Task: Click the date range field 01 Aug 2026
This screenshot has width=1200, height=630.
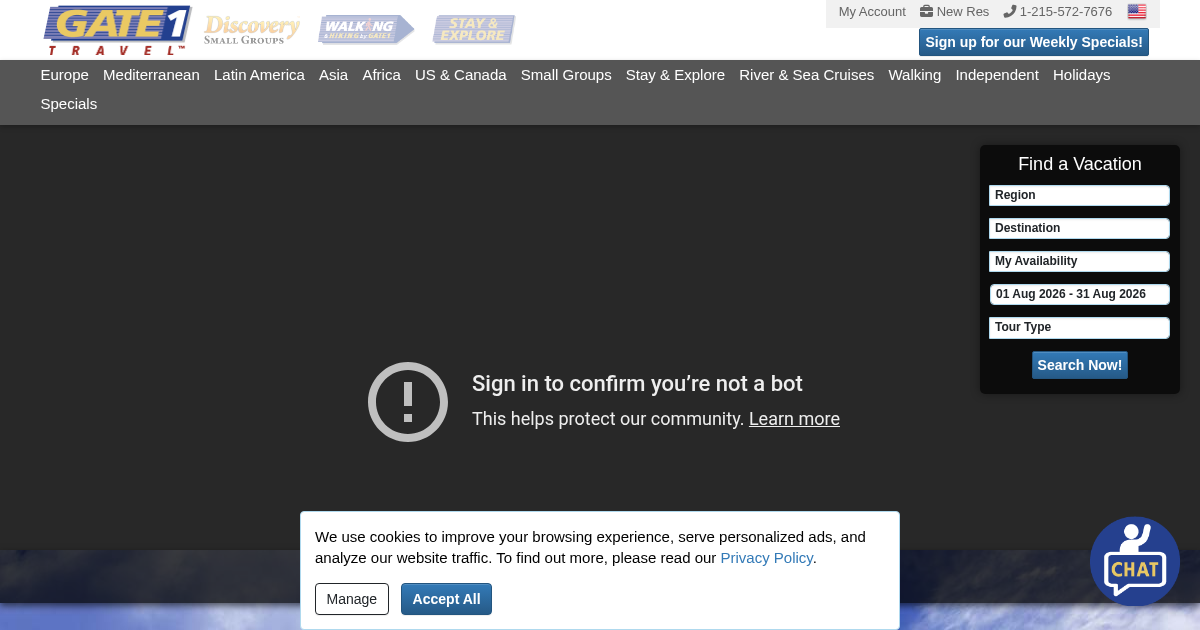Action: (x=1079, y=294)
